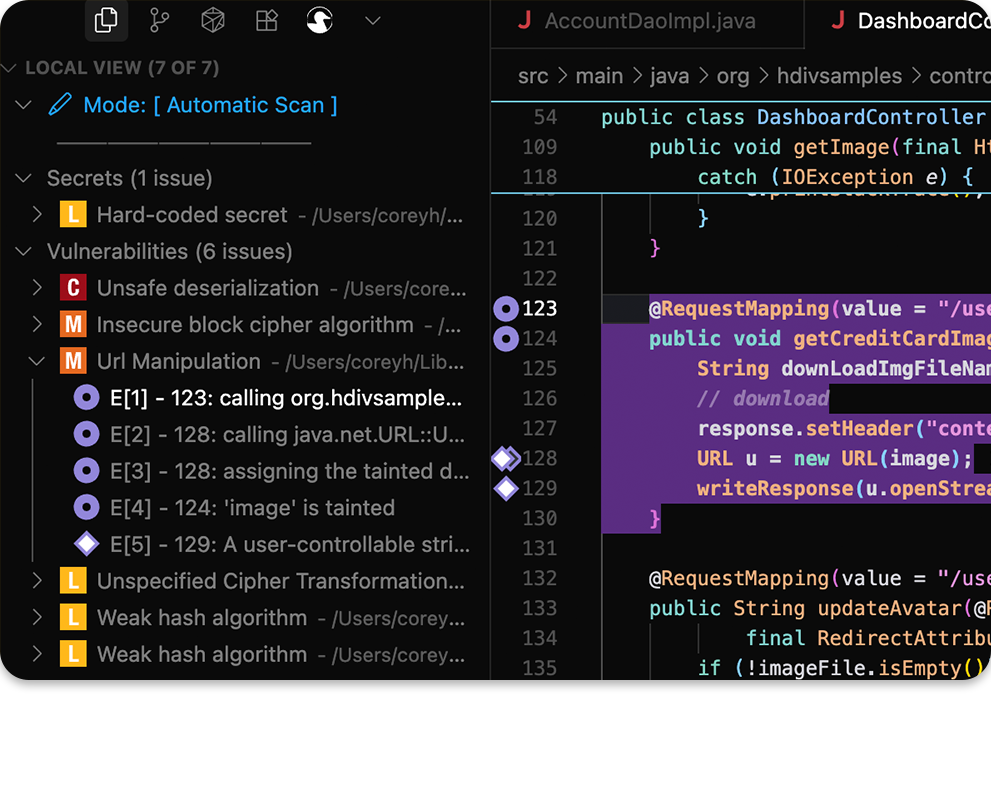The height and width of the screenshot is (792, 991).
Task: Expand the Hard-coded secret issue
Action: [37, 215]
